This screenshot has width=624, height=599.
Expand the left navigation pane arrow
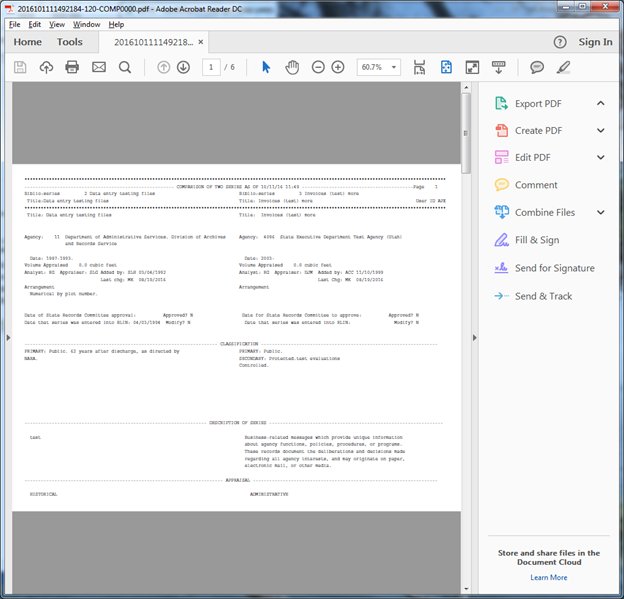tap(8, 338)
